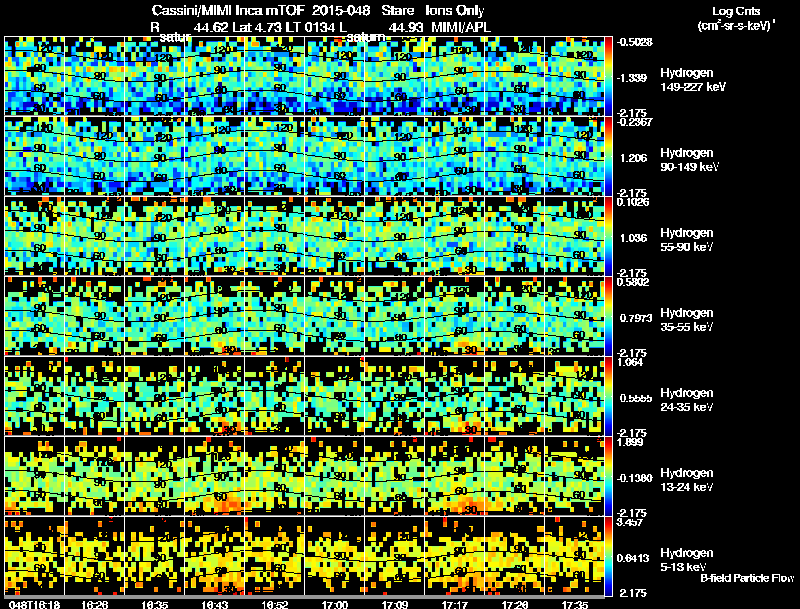Select the Hydrogen 35-55 keV color scale
The width and height of the screenshot is (800, 609).
[x=608, y=316]
